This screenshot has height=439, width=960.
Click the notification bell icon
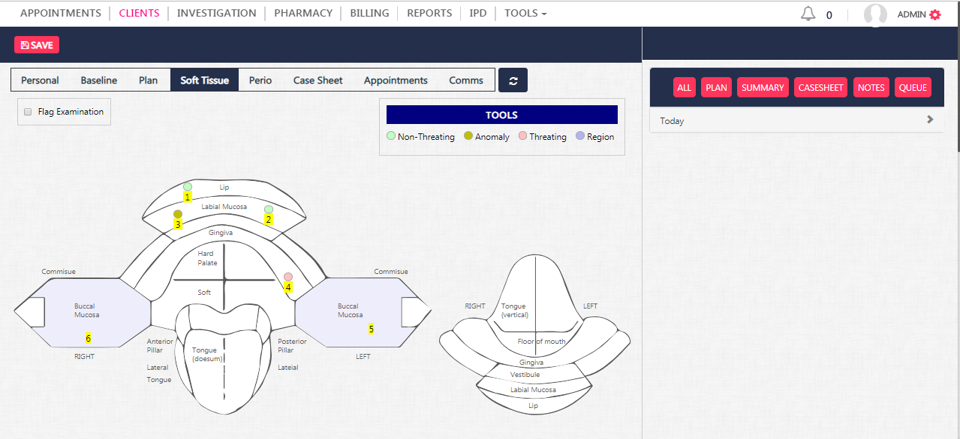click(x=808, y=14)
